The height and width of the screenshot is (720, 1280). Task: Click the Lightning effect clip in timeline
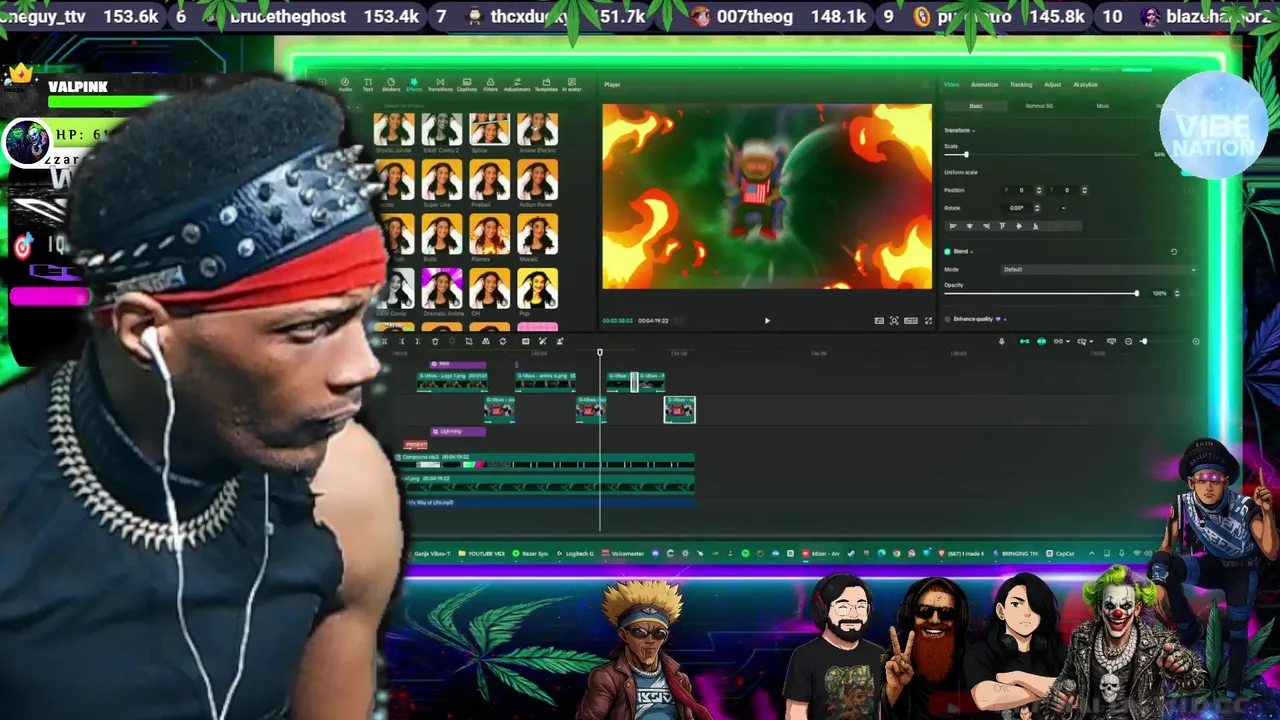pyautogui.click(x=458, y=431)
